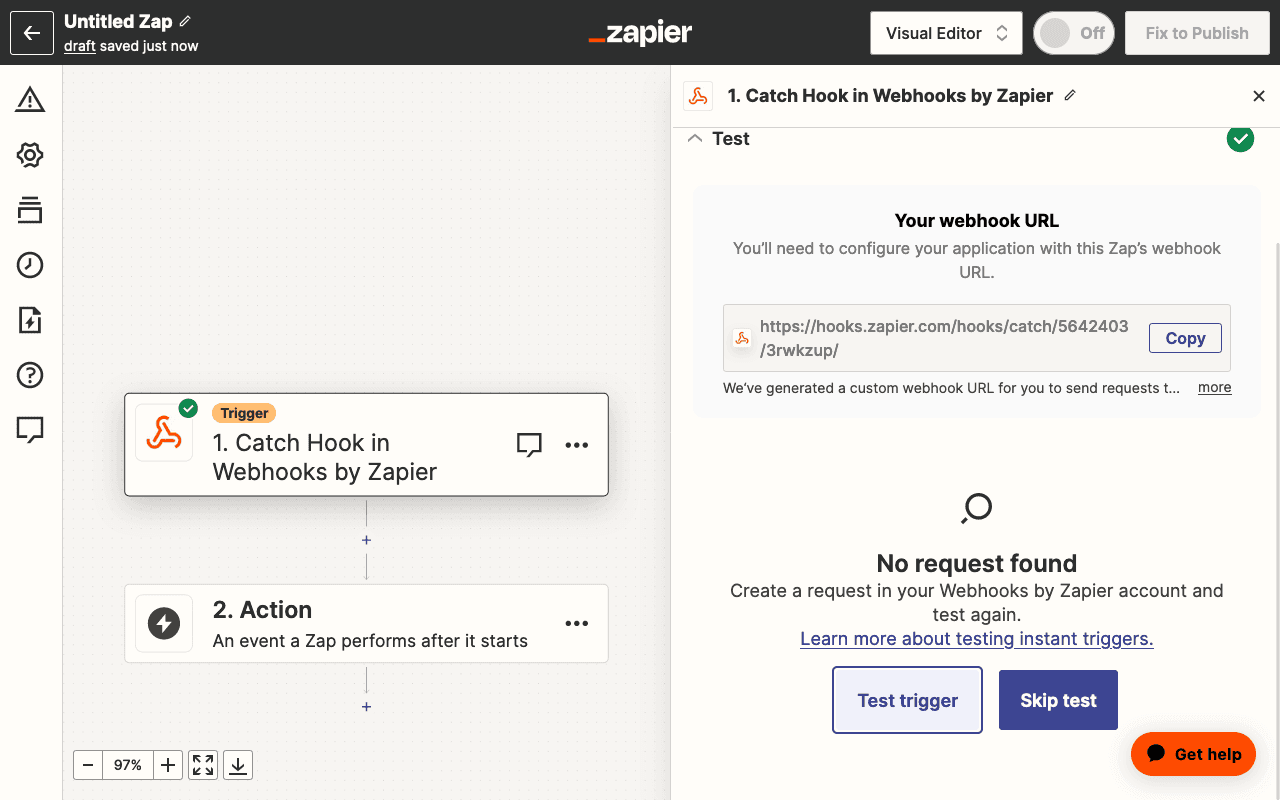Open the Versions stack icon
Viewport: 1280px width, 800px height.
click(x=30, y=210)
